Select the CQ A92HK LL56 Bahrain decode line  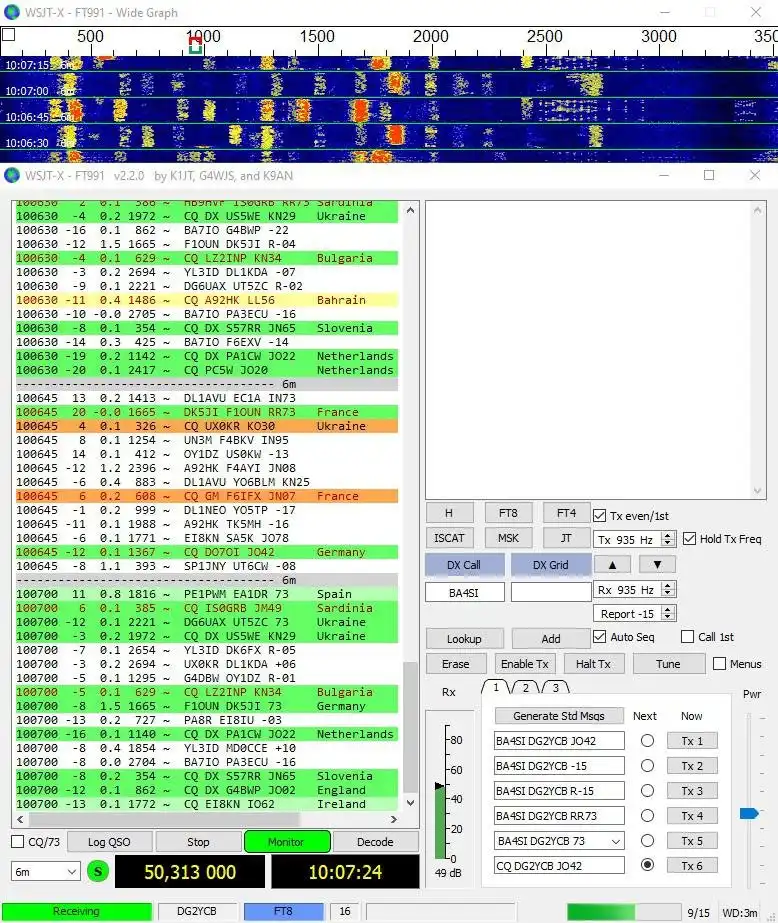click(x=207, y=300)
